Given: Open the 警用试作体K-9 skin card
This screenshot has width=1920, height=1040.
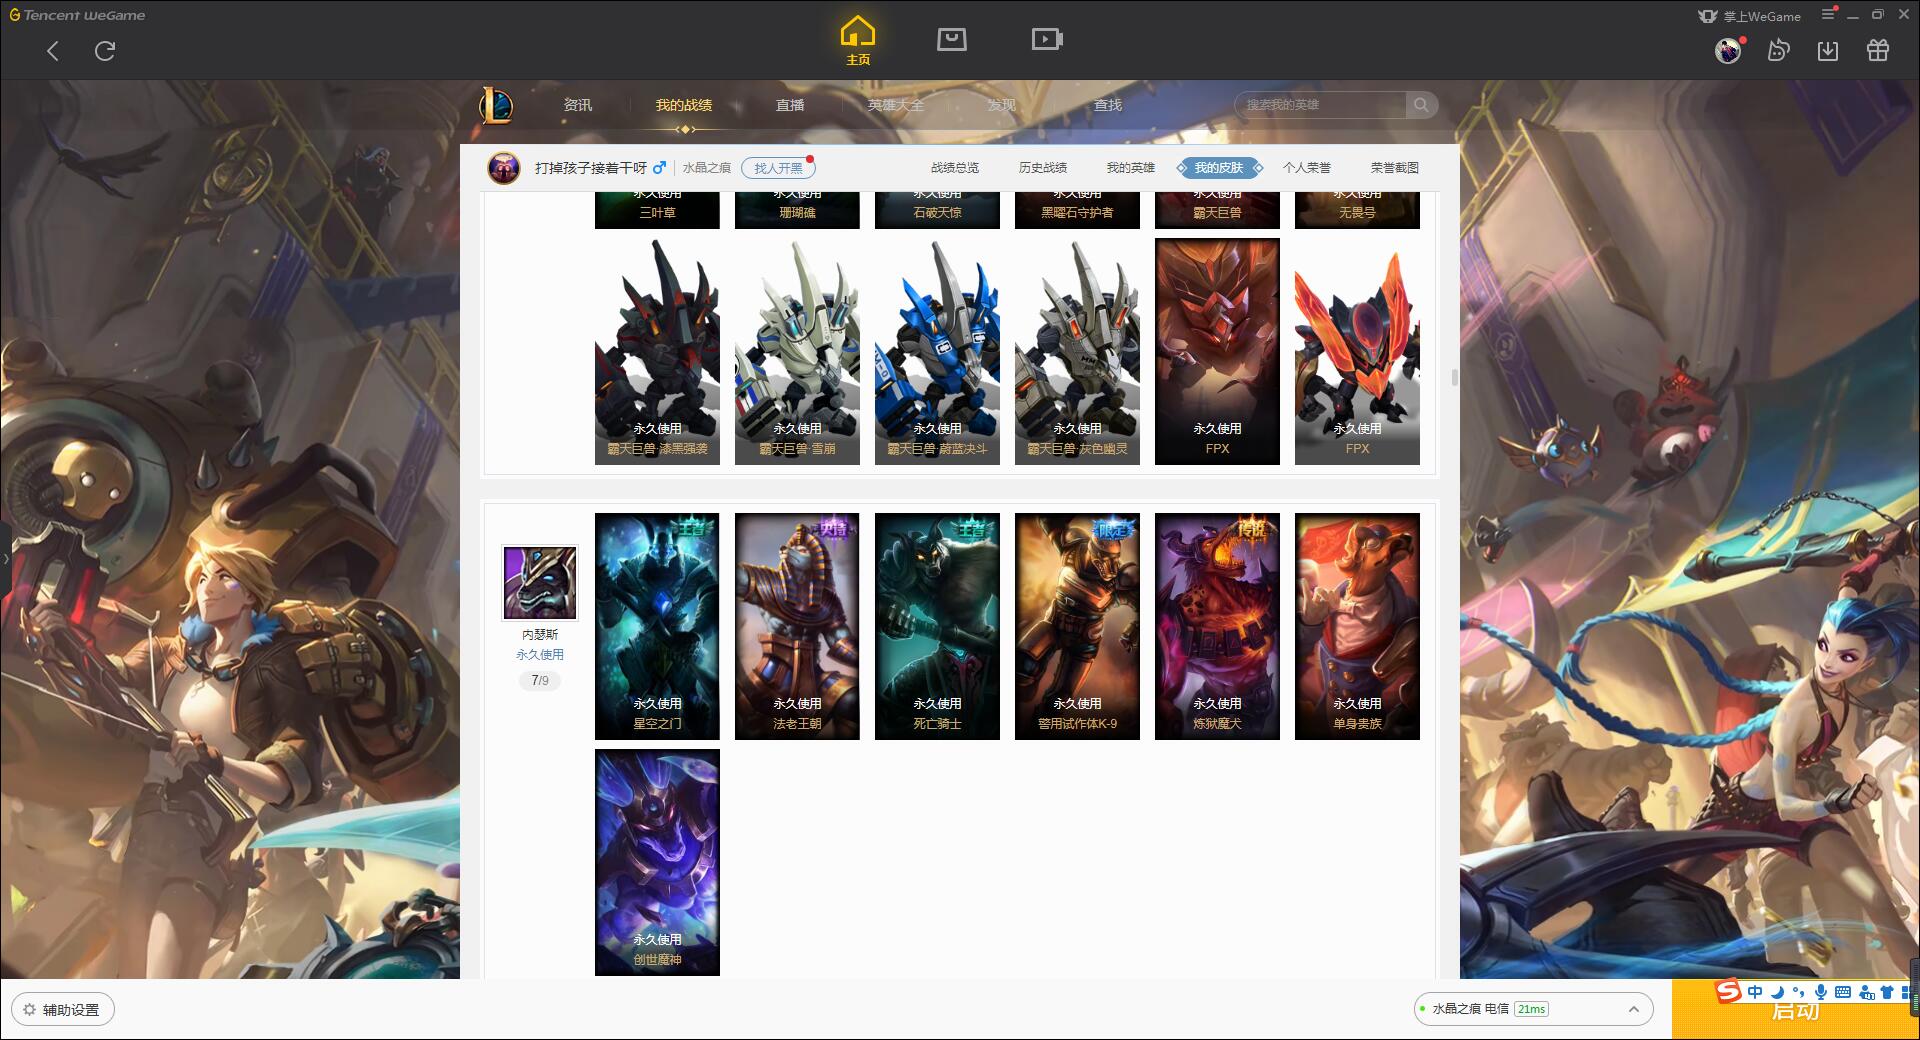Looking at the screenshot, I should 1077,626.
